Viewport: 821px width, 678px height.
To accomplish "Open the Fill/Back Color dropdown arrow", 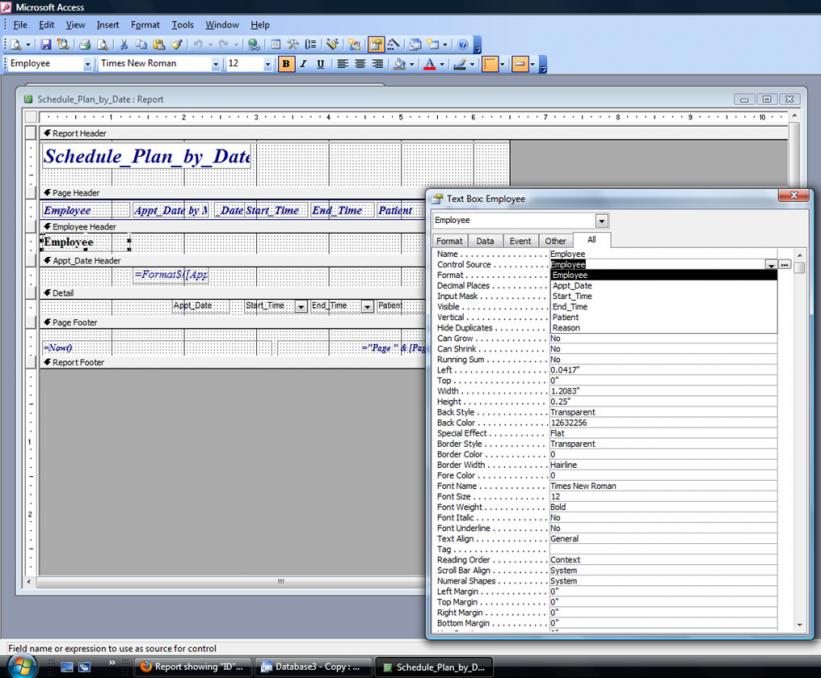I will pos(412,64).
